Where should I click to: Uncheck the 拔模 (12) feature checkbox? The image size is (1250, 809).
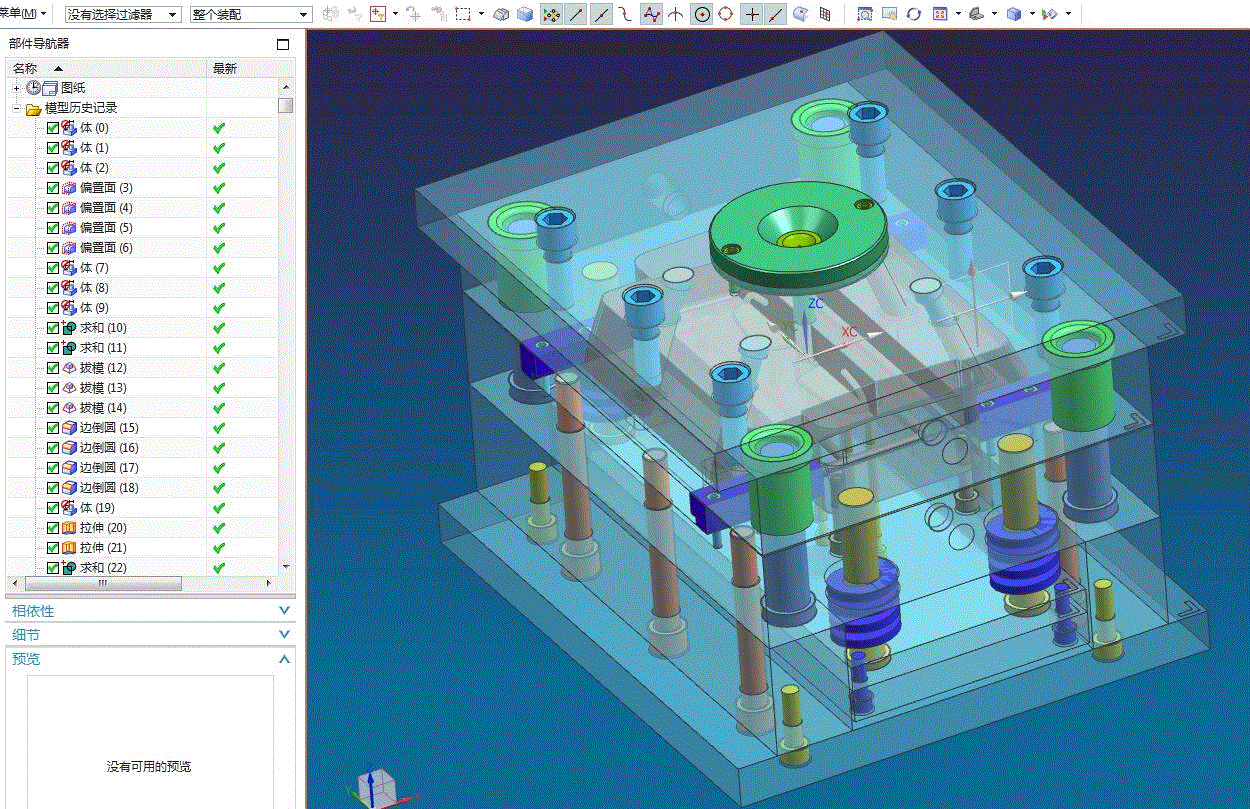pos(53,368)
